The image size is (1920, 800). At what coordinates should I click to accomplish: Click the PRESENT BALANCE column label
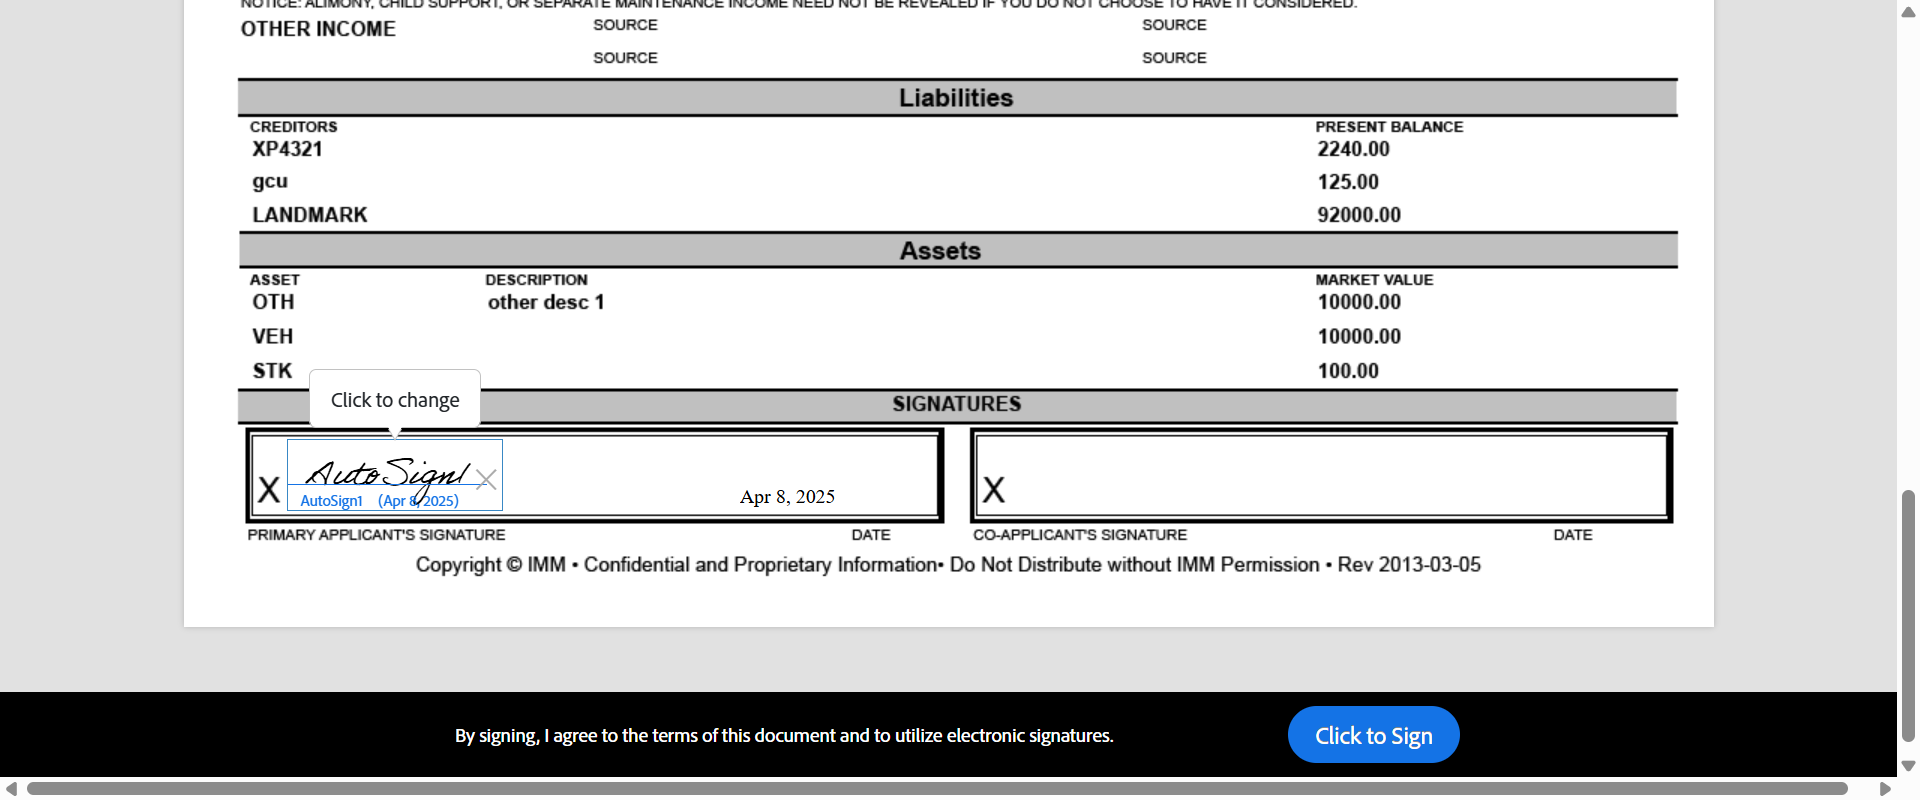[x=1389, y=127]
